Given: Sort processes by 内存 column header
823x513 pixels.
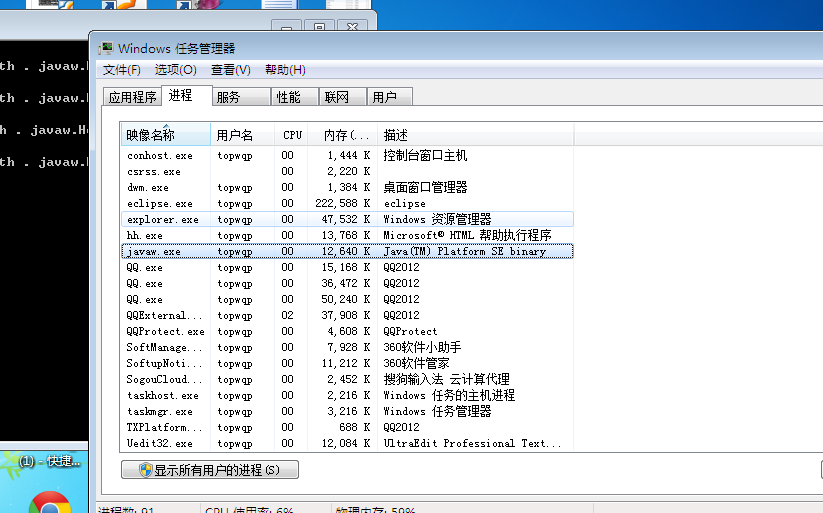Looking at the screenshot, I should 343,135.
